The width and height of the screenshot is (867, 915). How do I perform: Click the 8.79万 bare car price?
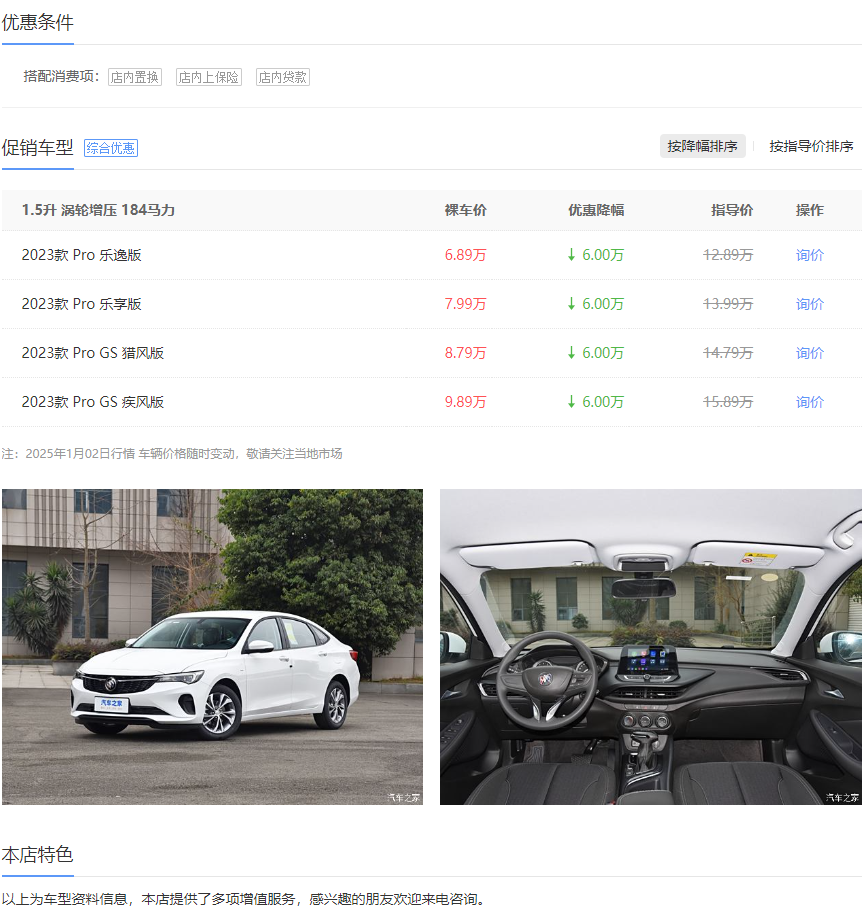pos(466,353)
